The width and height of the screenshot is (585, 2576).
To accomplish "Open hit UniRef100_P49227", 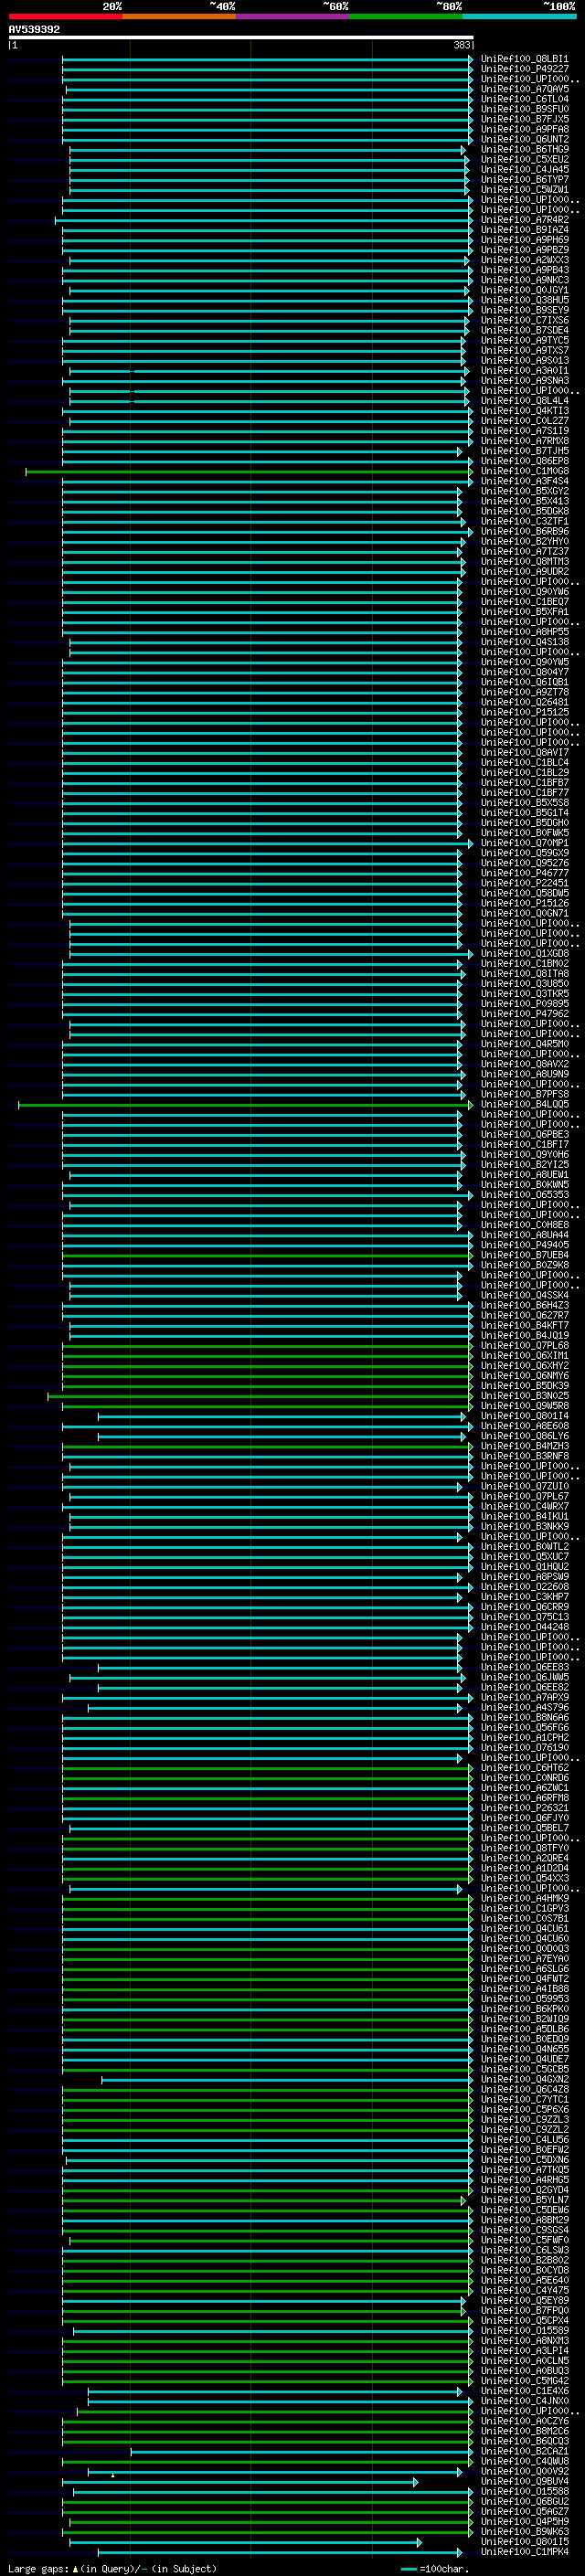I will [x=525, y=70].
